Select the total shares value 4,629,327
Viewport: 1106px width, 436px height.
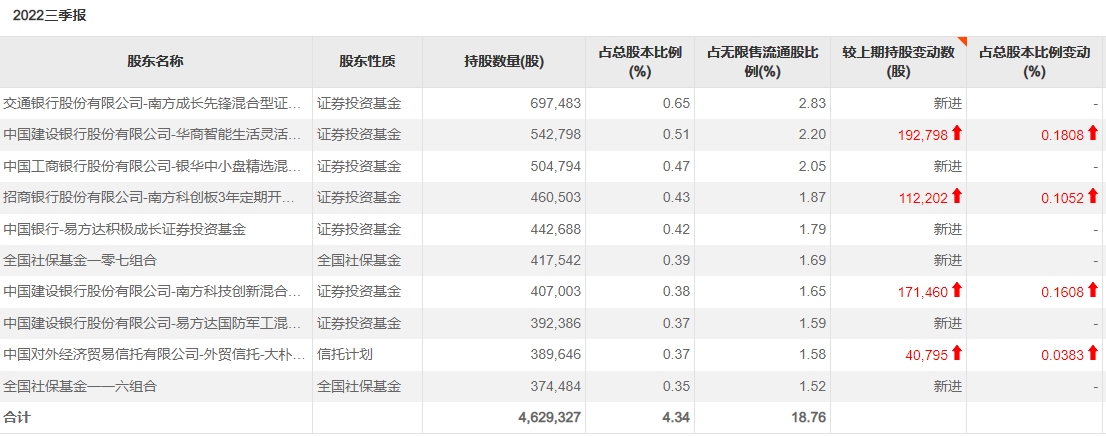pos(549,417)
